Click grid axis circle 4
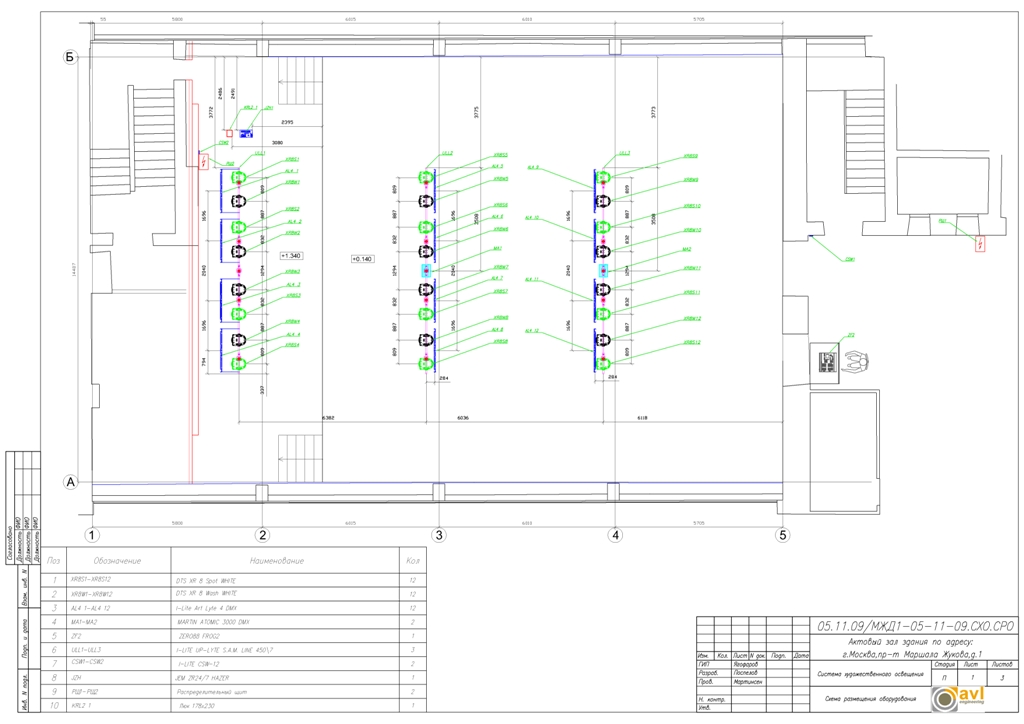The width and height of the screenshot is (1024, 724). 615,535
